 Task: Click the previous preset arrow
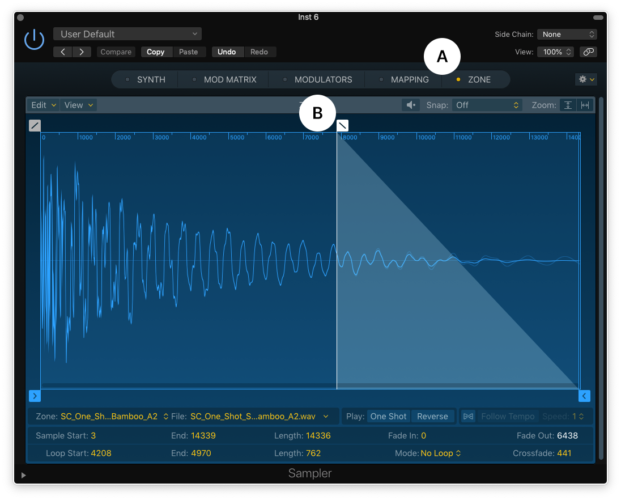pos(63,51)
